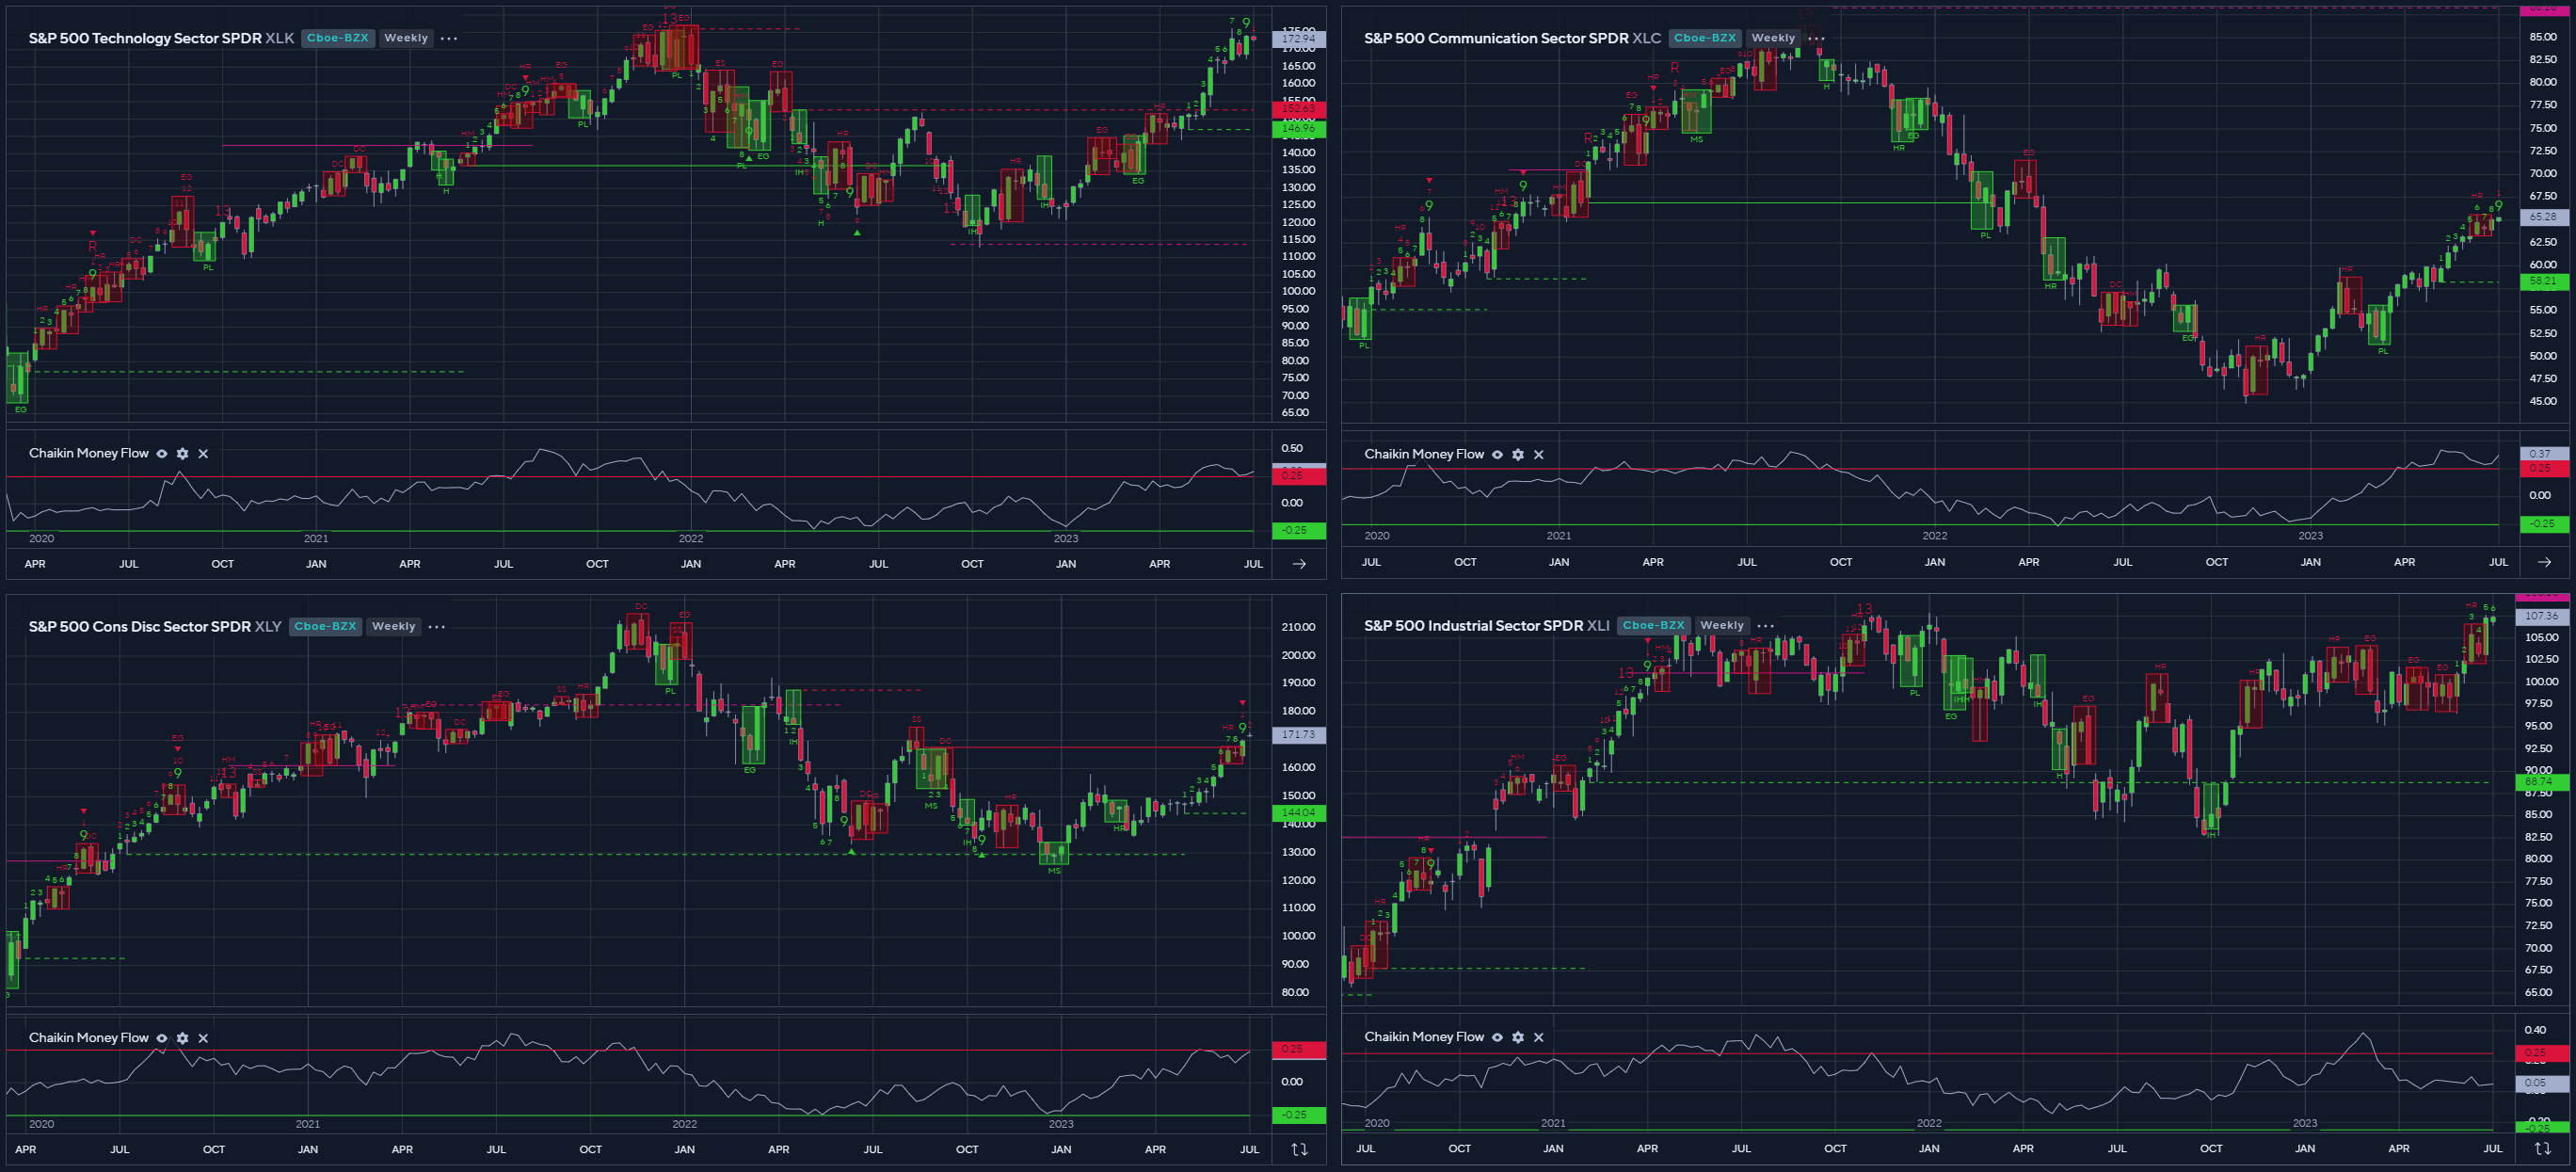Open settings gear for XLI Chaikin Money Flow
The width and height of the screenshot is (2576, 1172).
click(1518, 1038)
